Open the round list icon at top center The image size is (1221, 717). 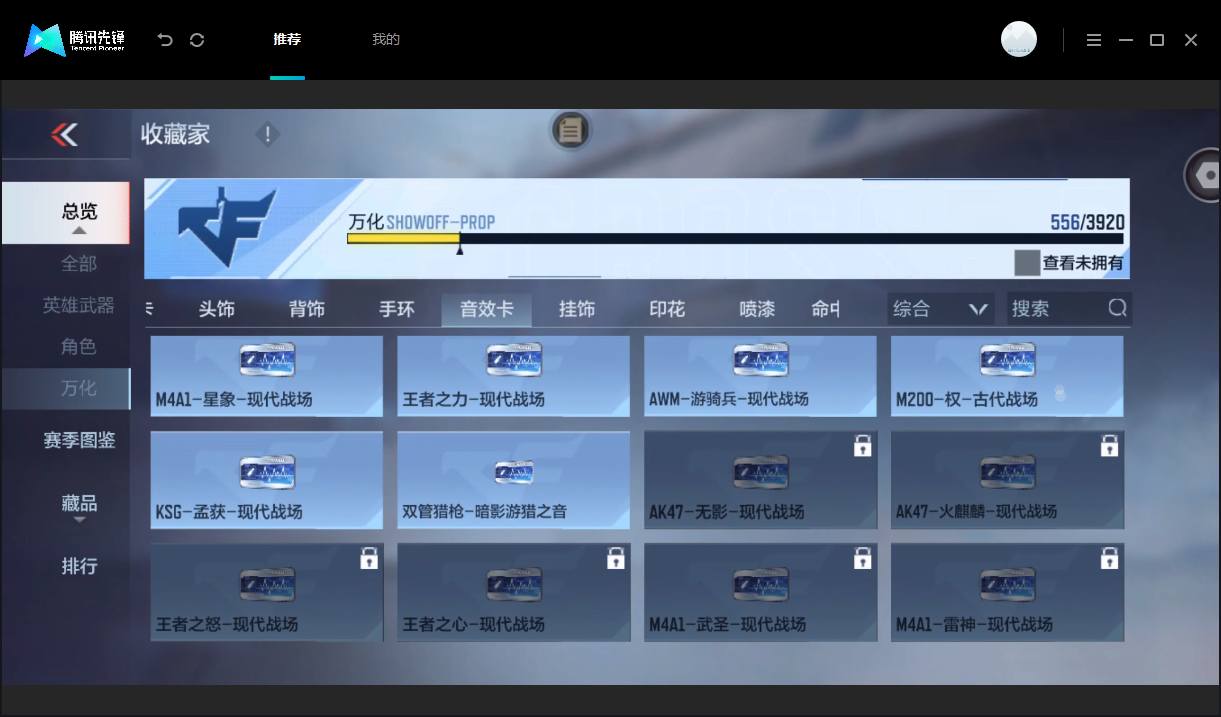point(571,130)
